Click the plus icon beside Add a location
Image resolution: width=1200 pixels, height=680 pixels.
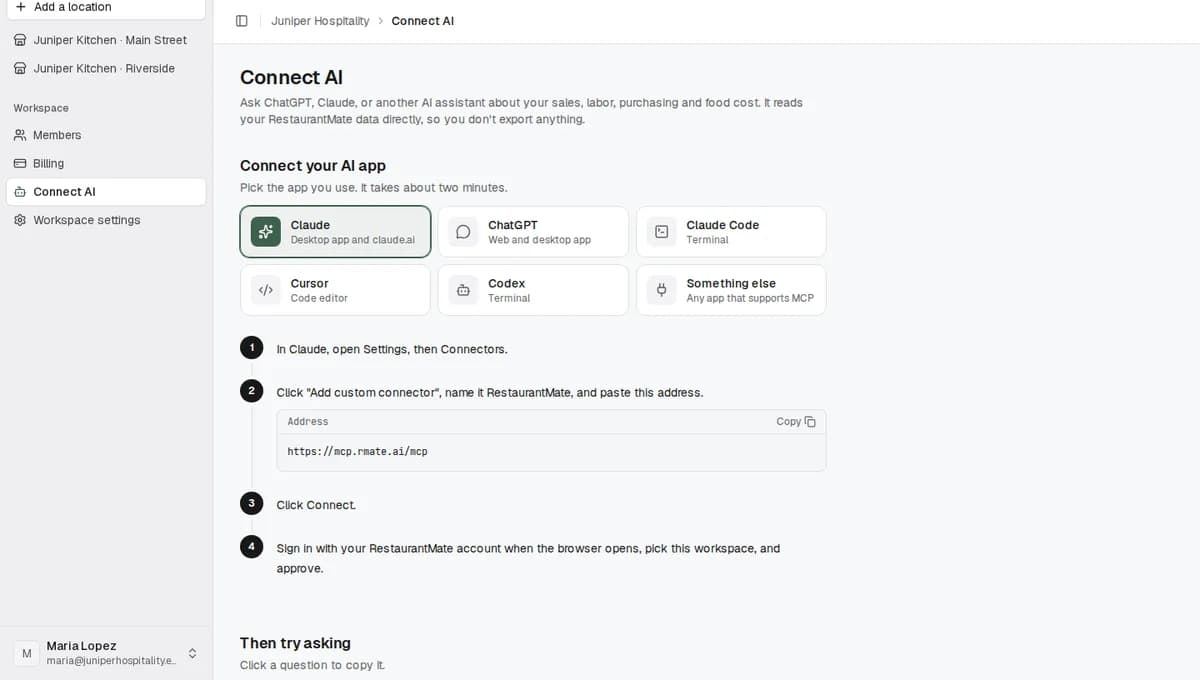click(x=20, y=7)
